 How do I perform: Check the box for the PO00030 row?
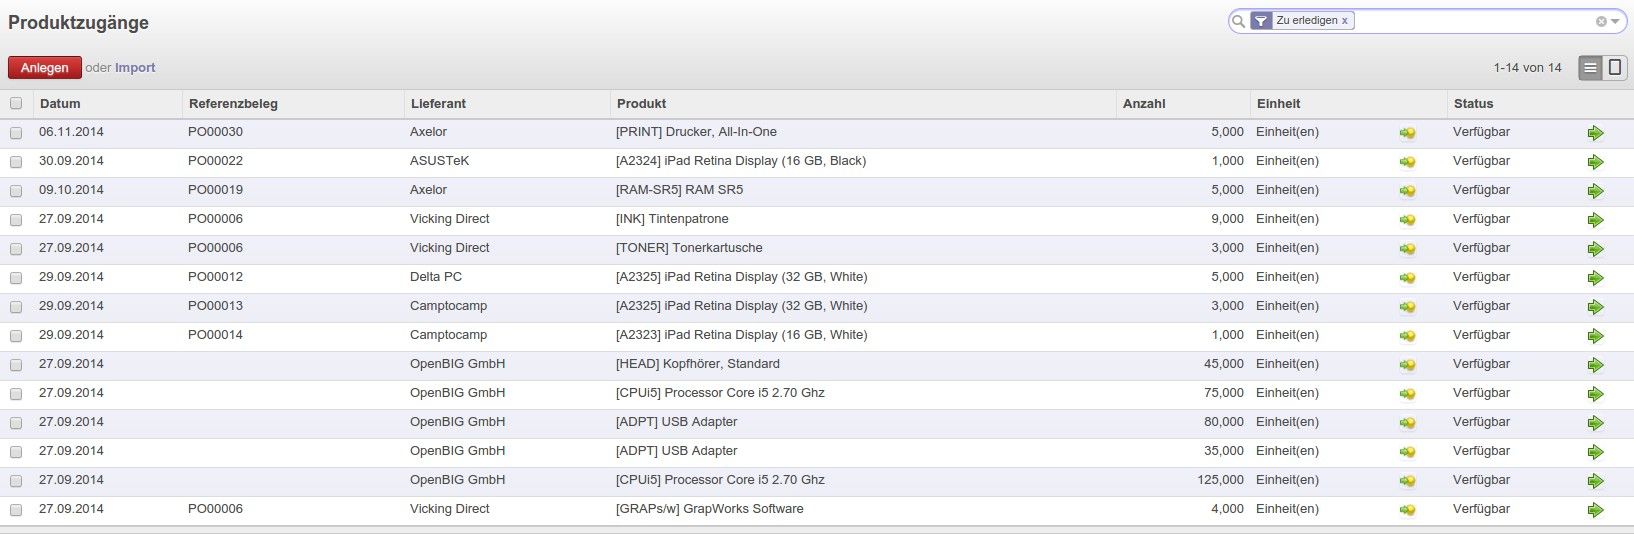(16, 133)
